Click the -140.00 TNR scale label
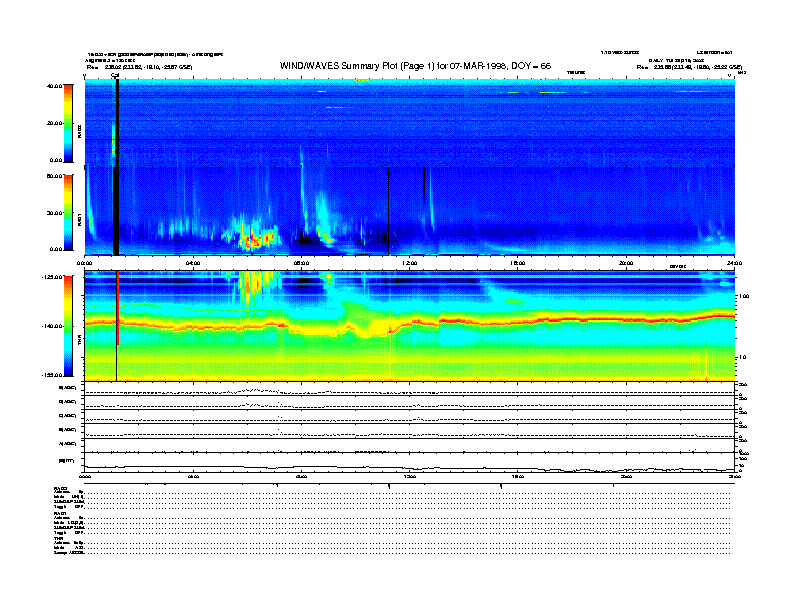Image resolution: width=792 pixels, height=612 pixels. [x=52, y=326]
